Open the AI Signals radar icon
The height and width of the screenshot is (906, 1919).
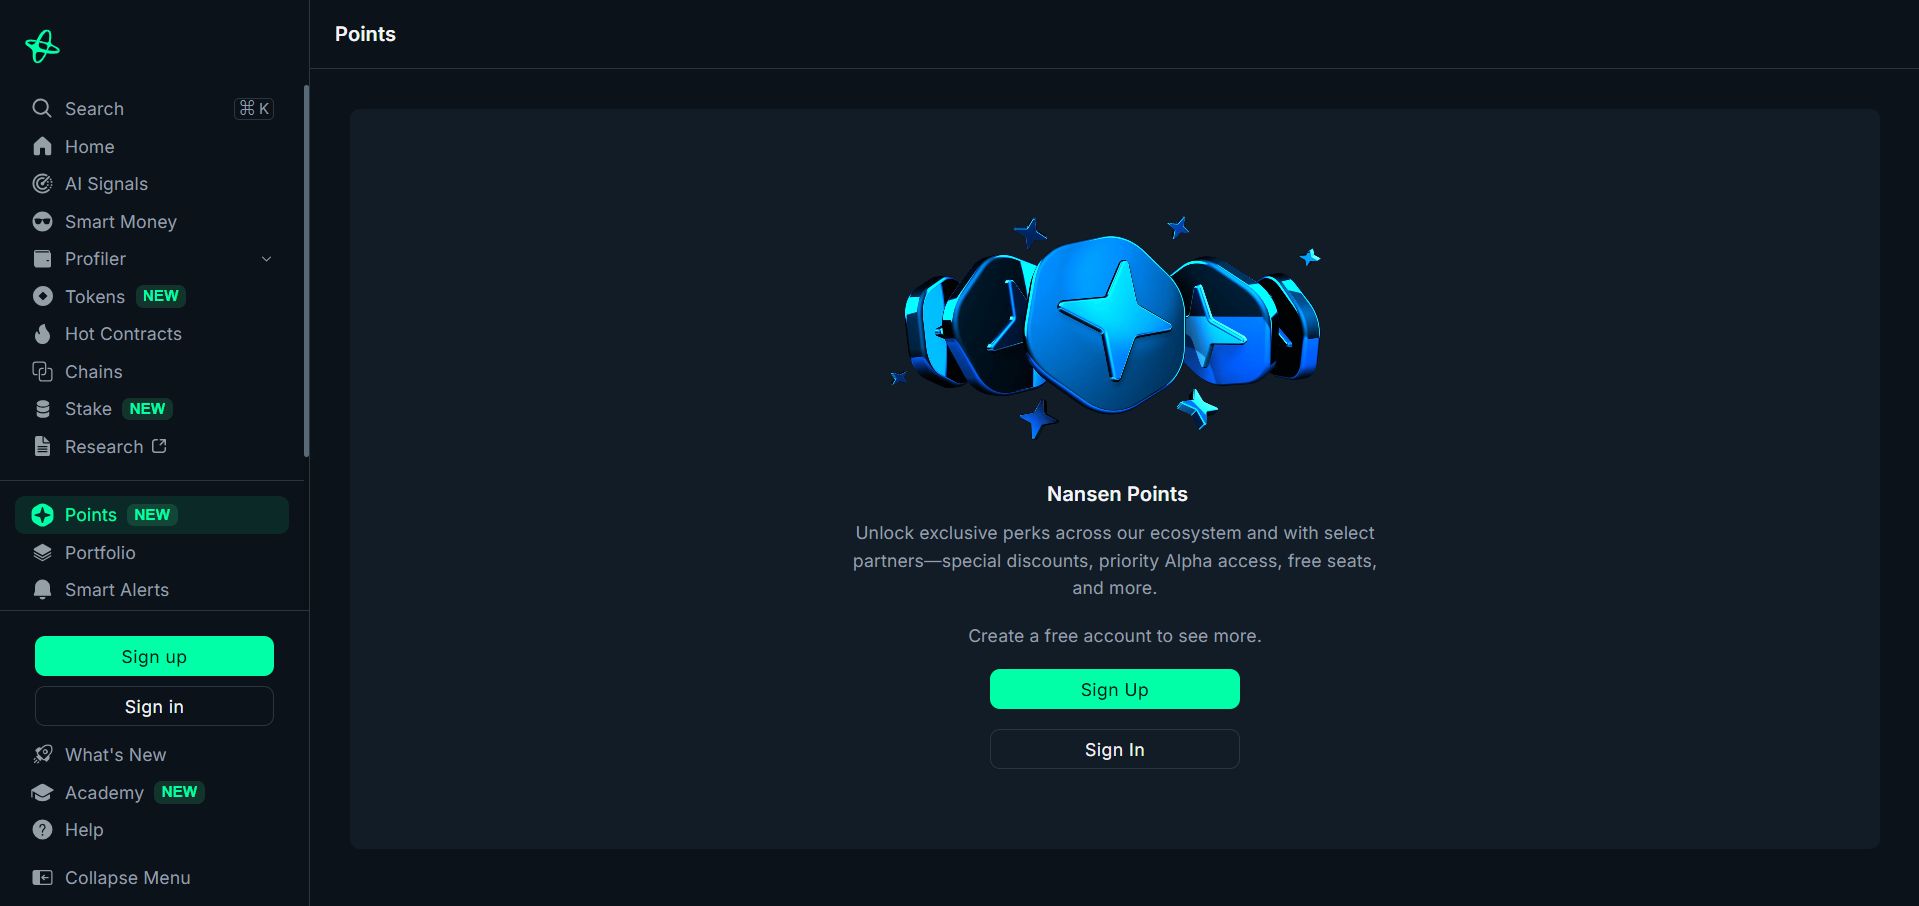tap(42, 184)
